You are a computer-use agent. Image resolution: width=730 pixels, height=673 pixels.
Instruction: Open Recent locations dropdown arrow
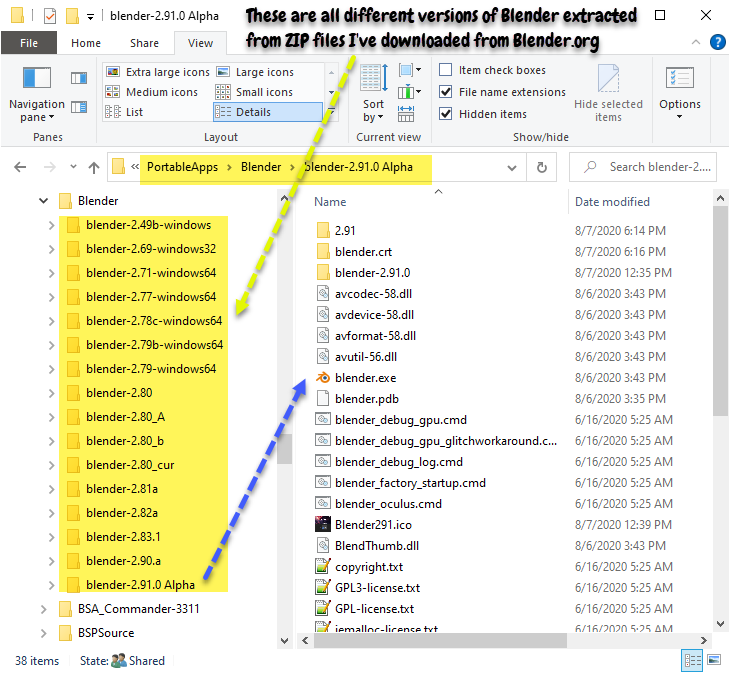73,167
